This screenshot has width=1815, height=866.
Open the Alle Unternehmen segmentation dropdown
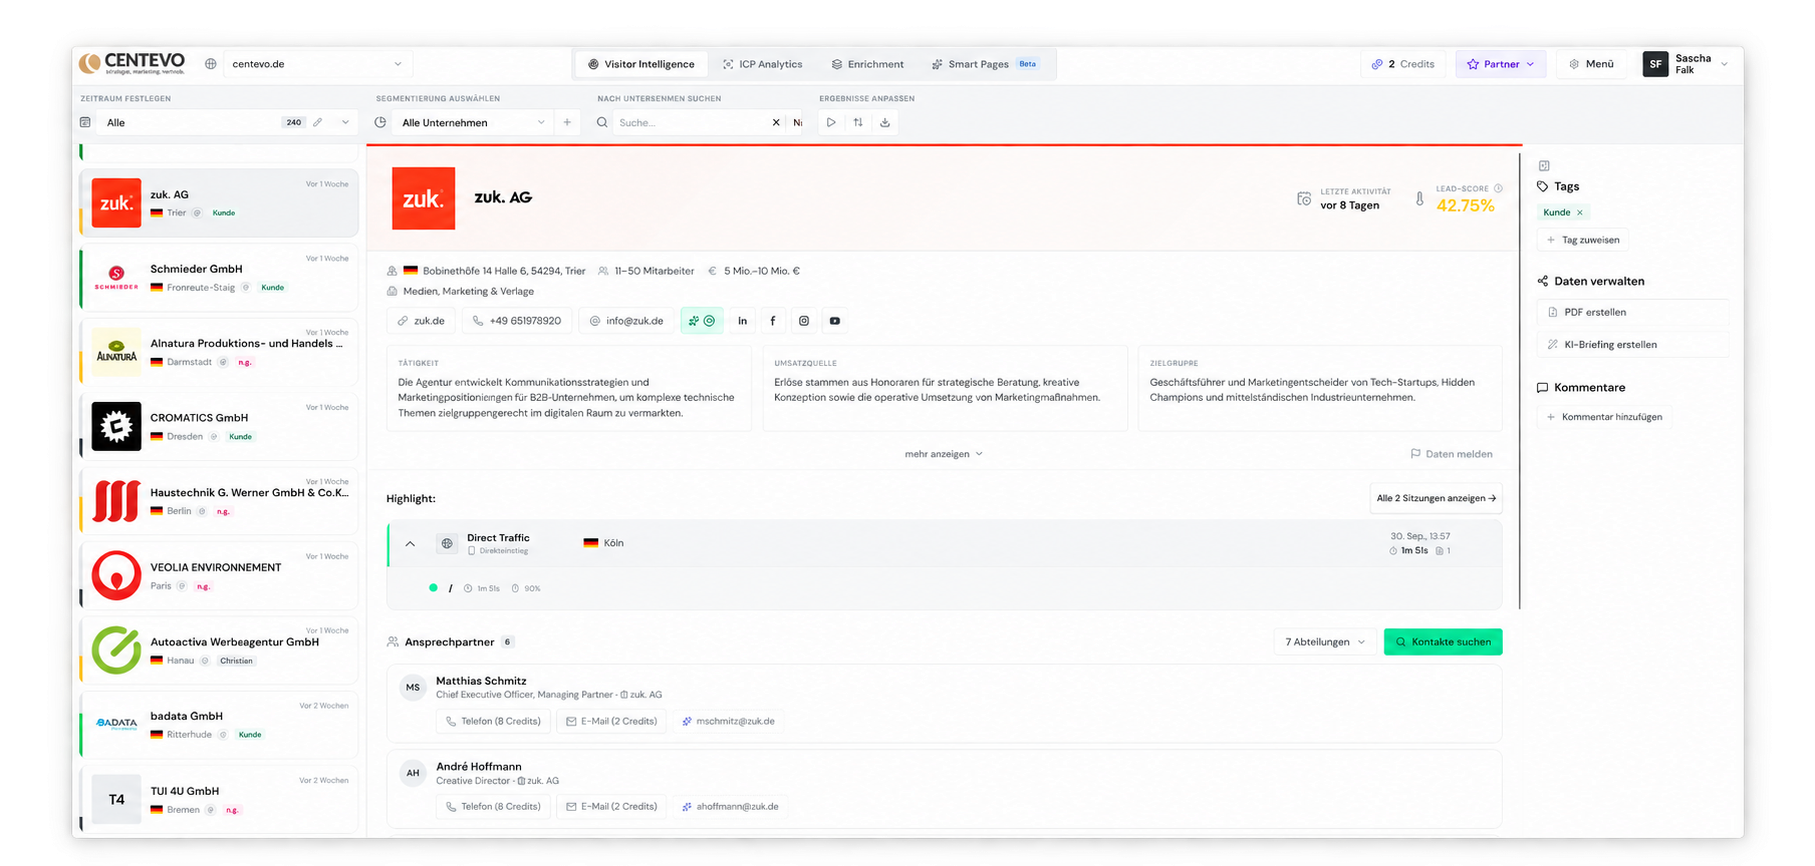[473, 122]
